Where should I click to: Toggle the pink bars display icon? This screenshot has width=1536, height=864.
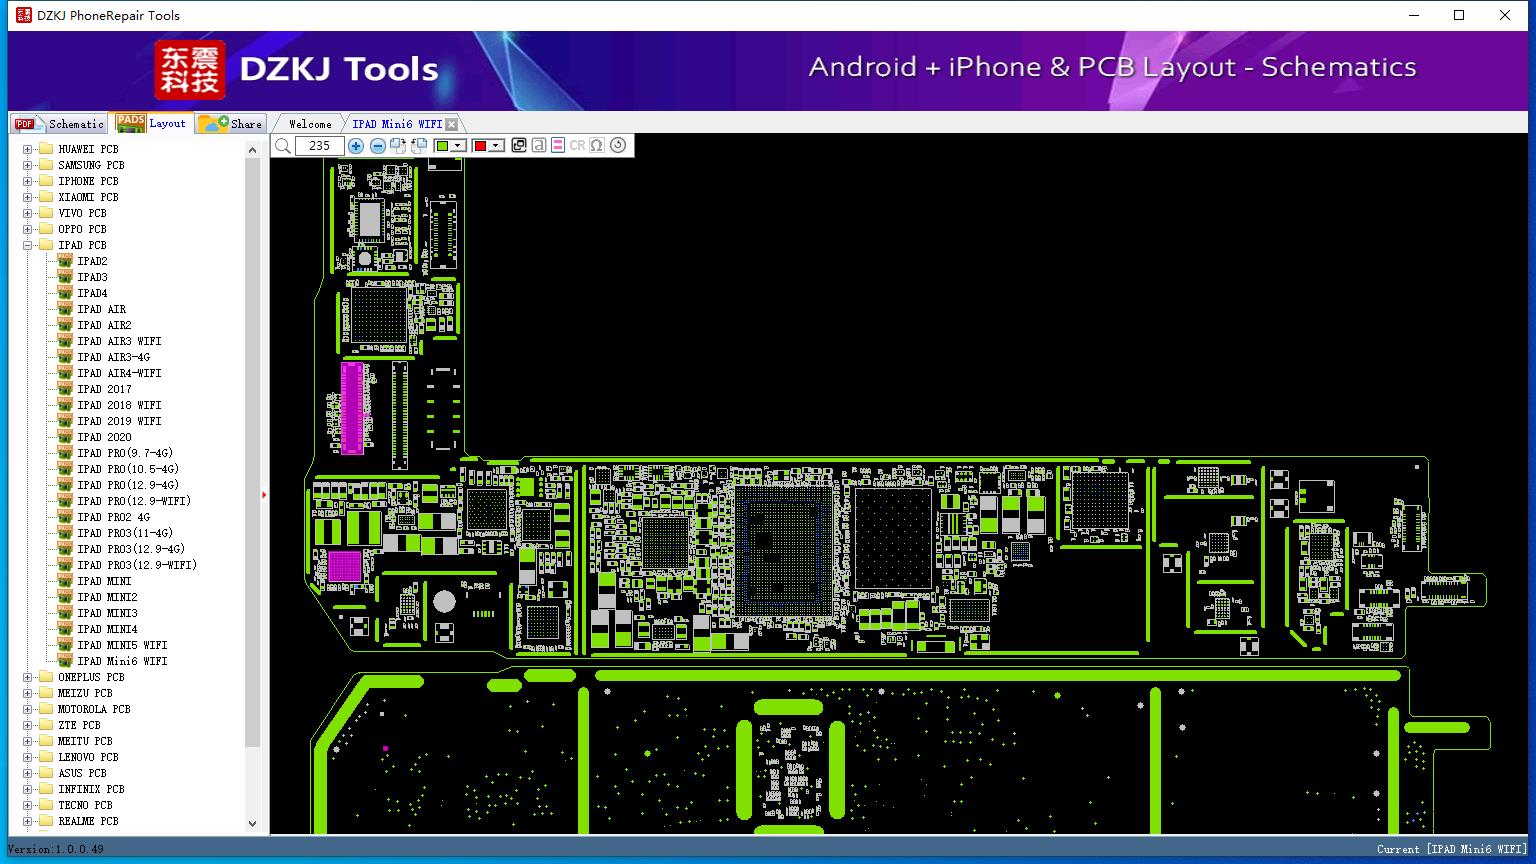(x=558, y=146)
